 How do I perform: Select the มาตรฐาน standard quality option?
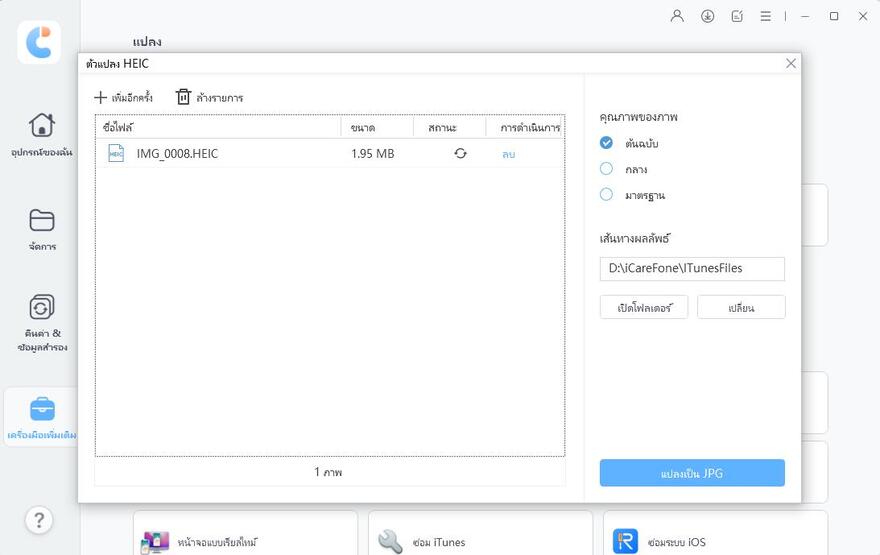pyautogui.click(x=606, y=195)
